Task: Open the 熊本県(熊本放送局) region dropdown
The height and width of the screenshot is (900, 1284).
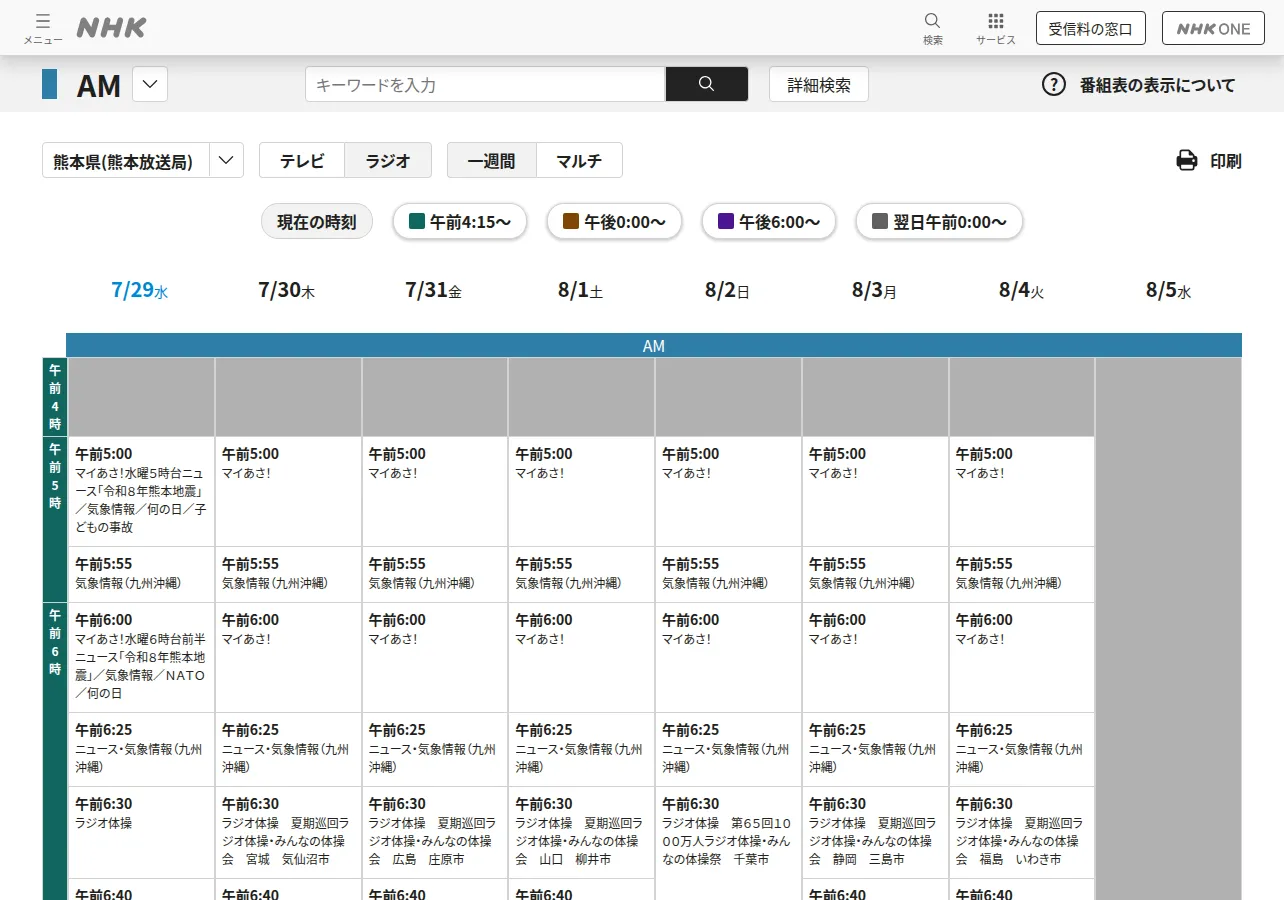Action: click(x=143, y=160)
